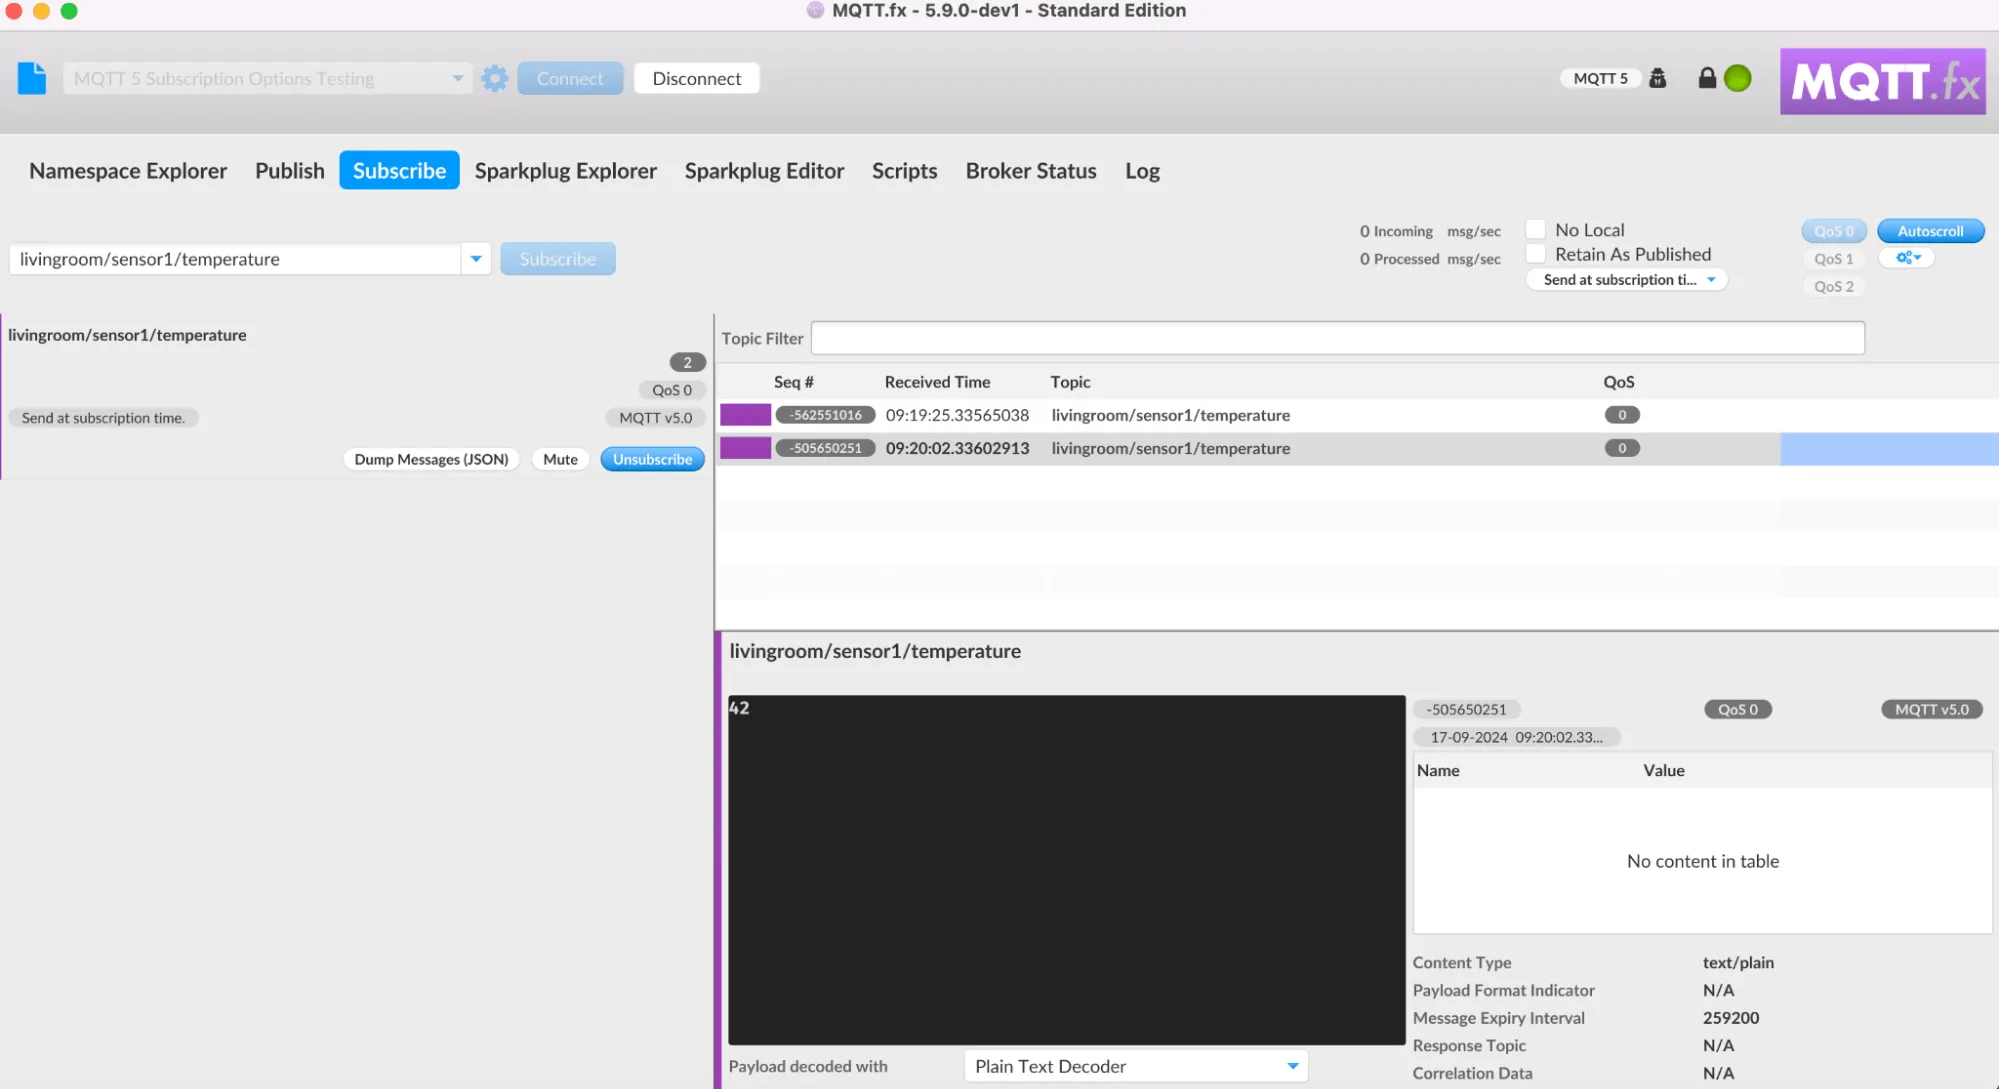This screenshot has width=1999, height=1090.
Task: Select the Subscribe tab
Action: 399,171
